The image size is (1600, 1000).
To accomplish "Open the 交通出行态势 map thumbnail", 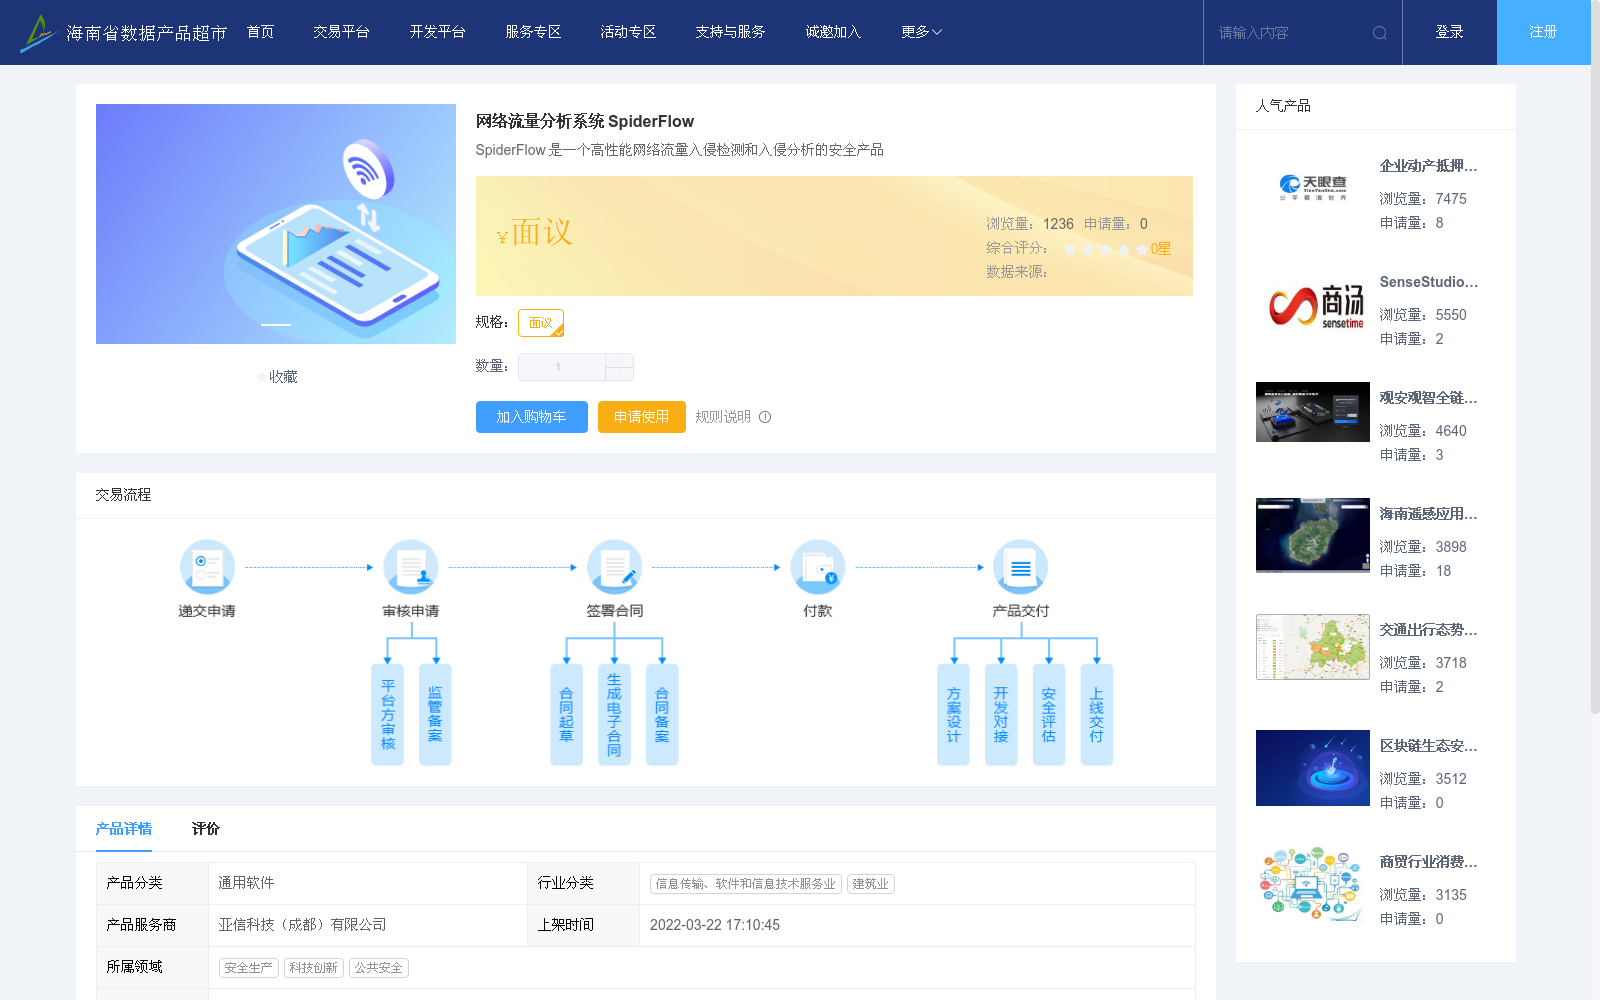I will click(x=1313, y=647).
